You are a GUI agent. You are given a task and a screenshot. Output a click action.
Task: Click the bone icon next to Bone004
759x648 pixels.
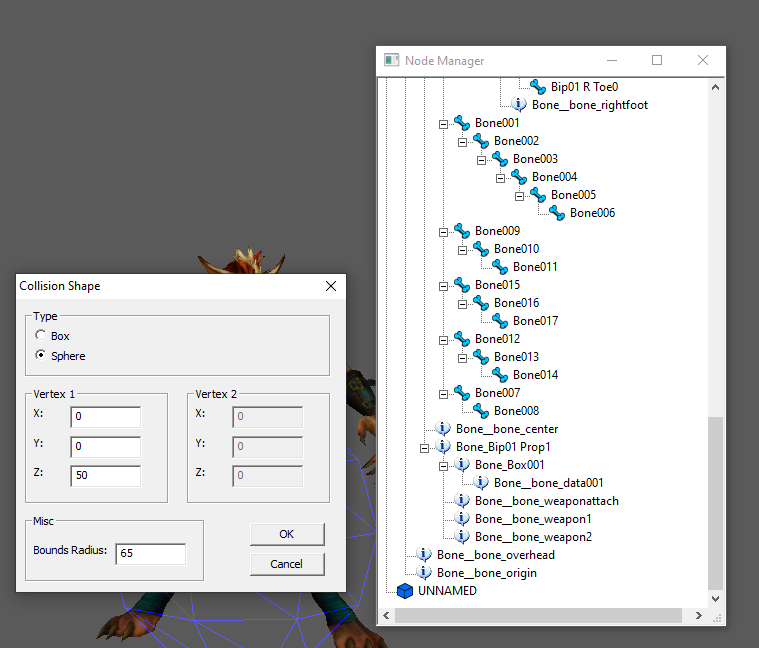(518, 177)
